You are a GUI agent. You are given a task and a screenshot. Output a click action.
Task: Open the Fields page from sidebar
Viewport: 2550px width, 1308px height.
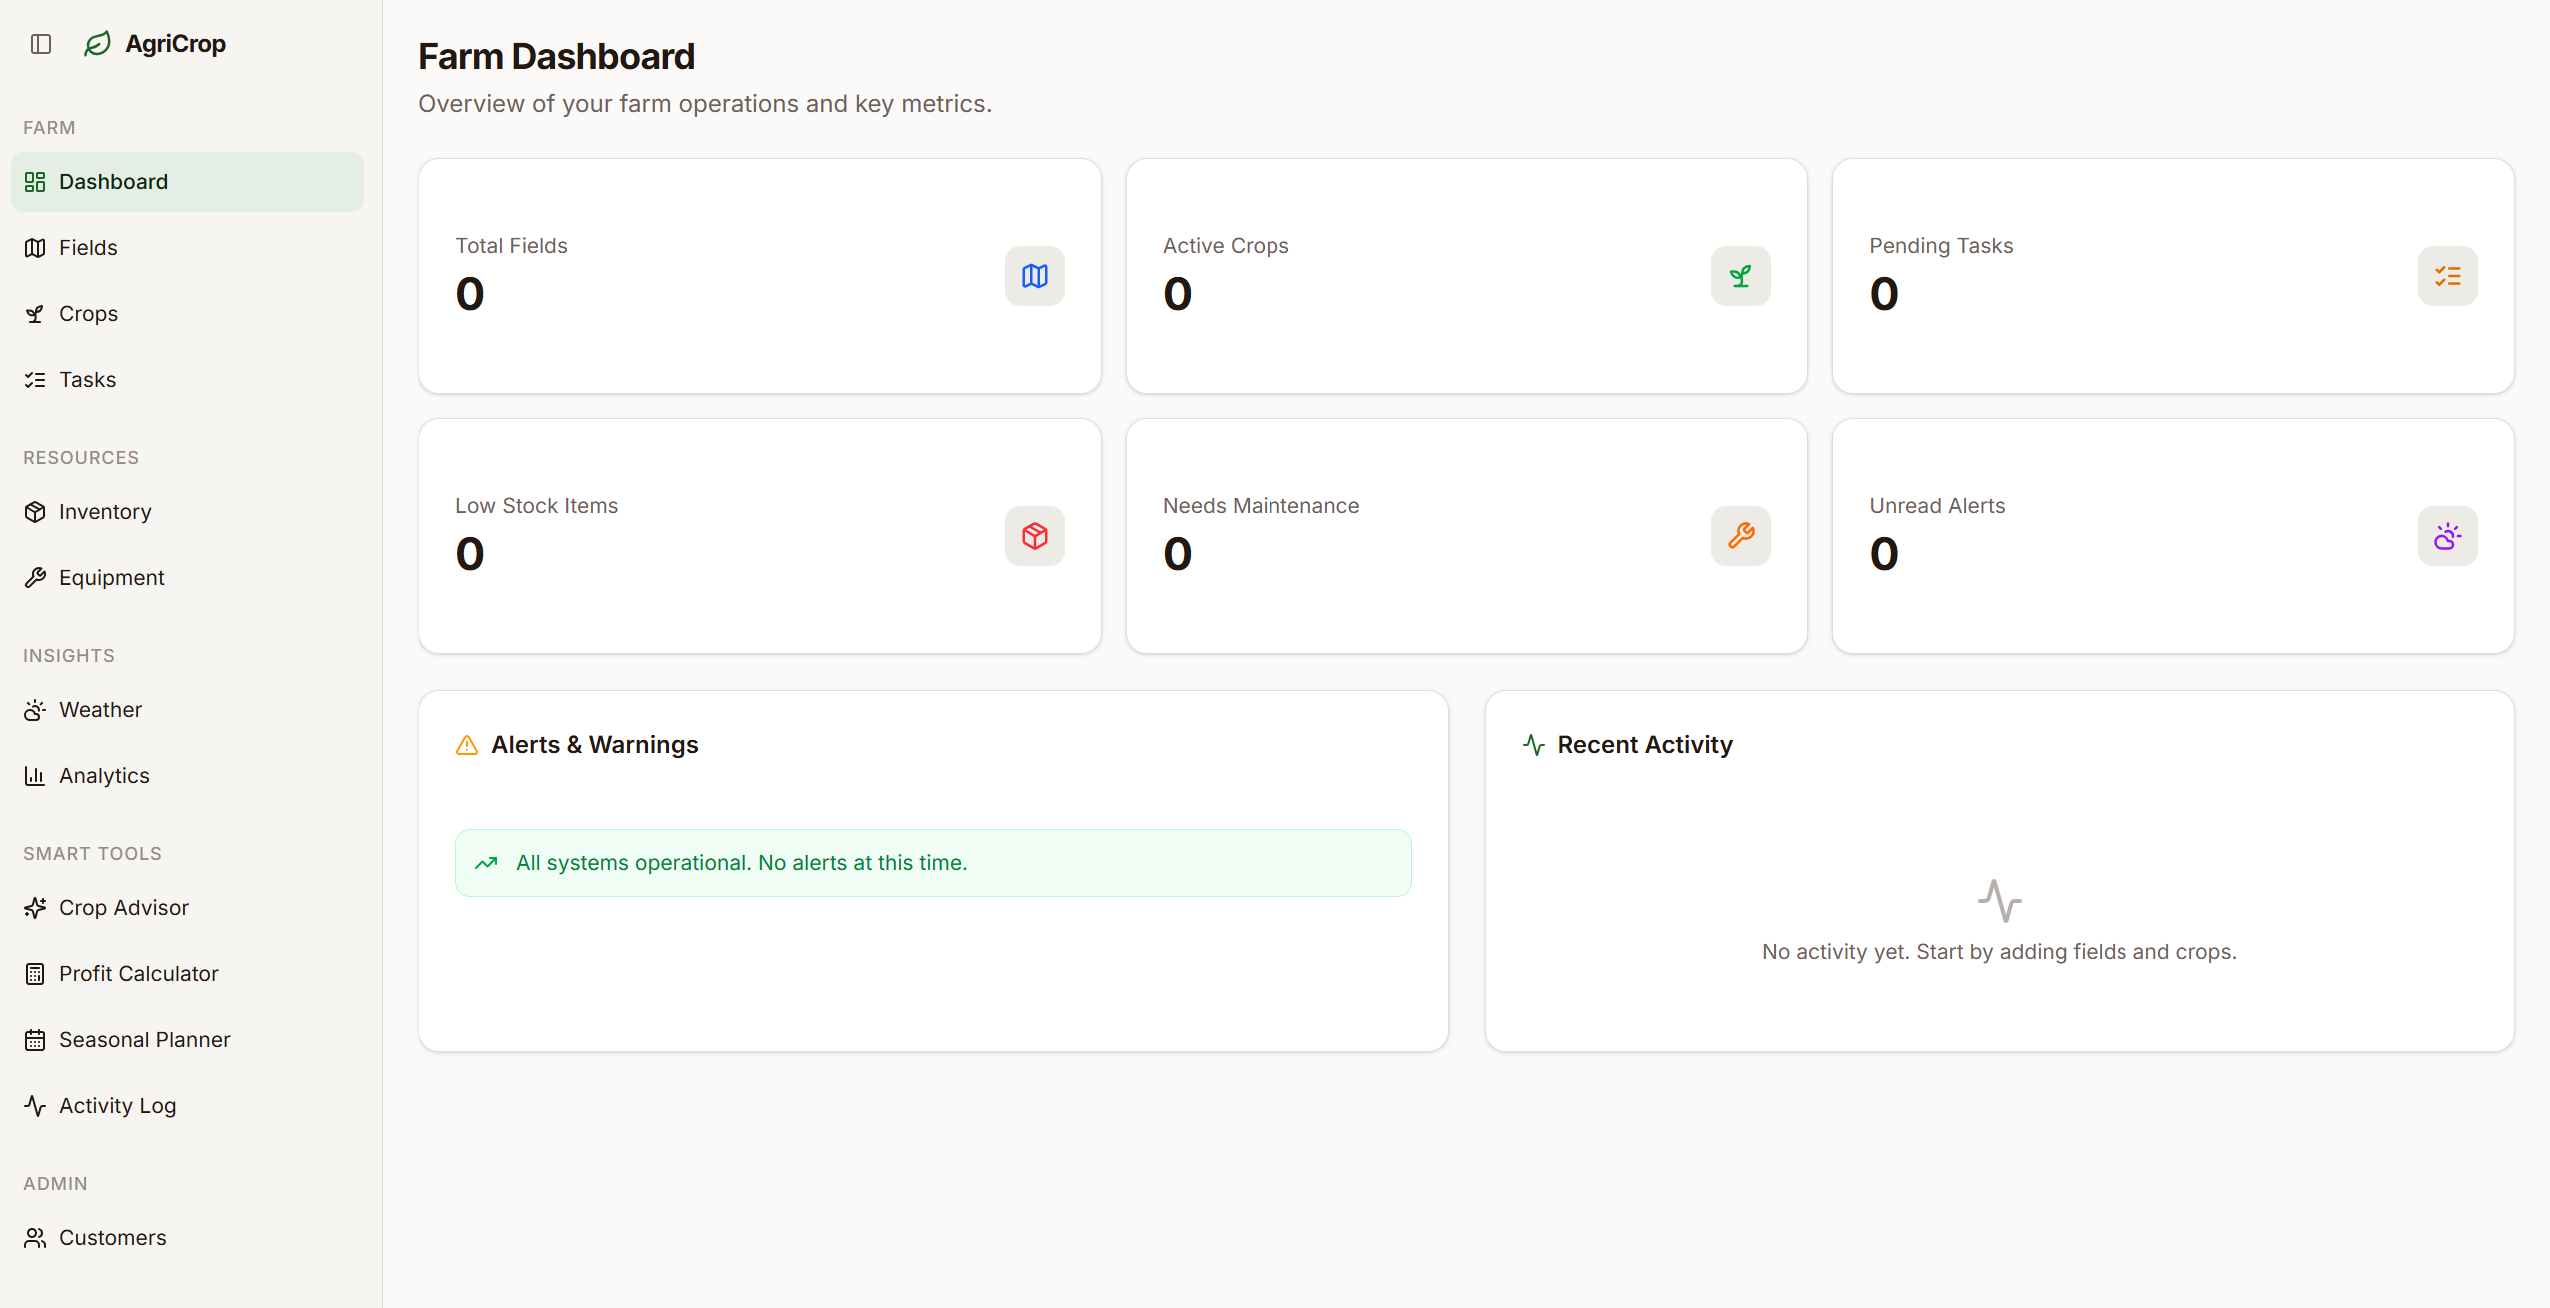coord(88,248)
